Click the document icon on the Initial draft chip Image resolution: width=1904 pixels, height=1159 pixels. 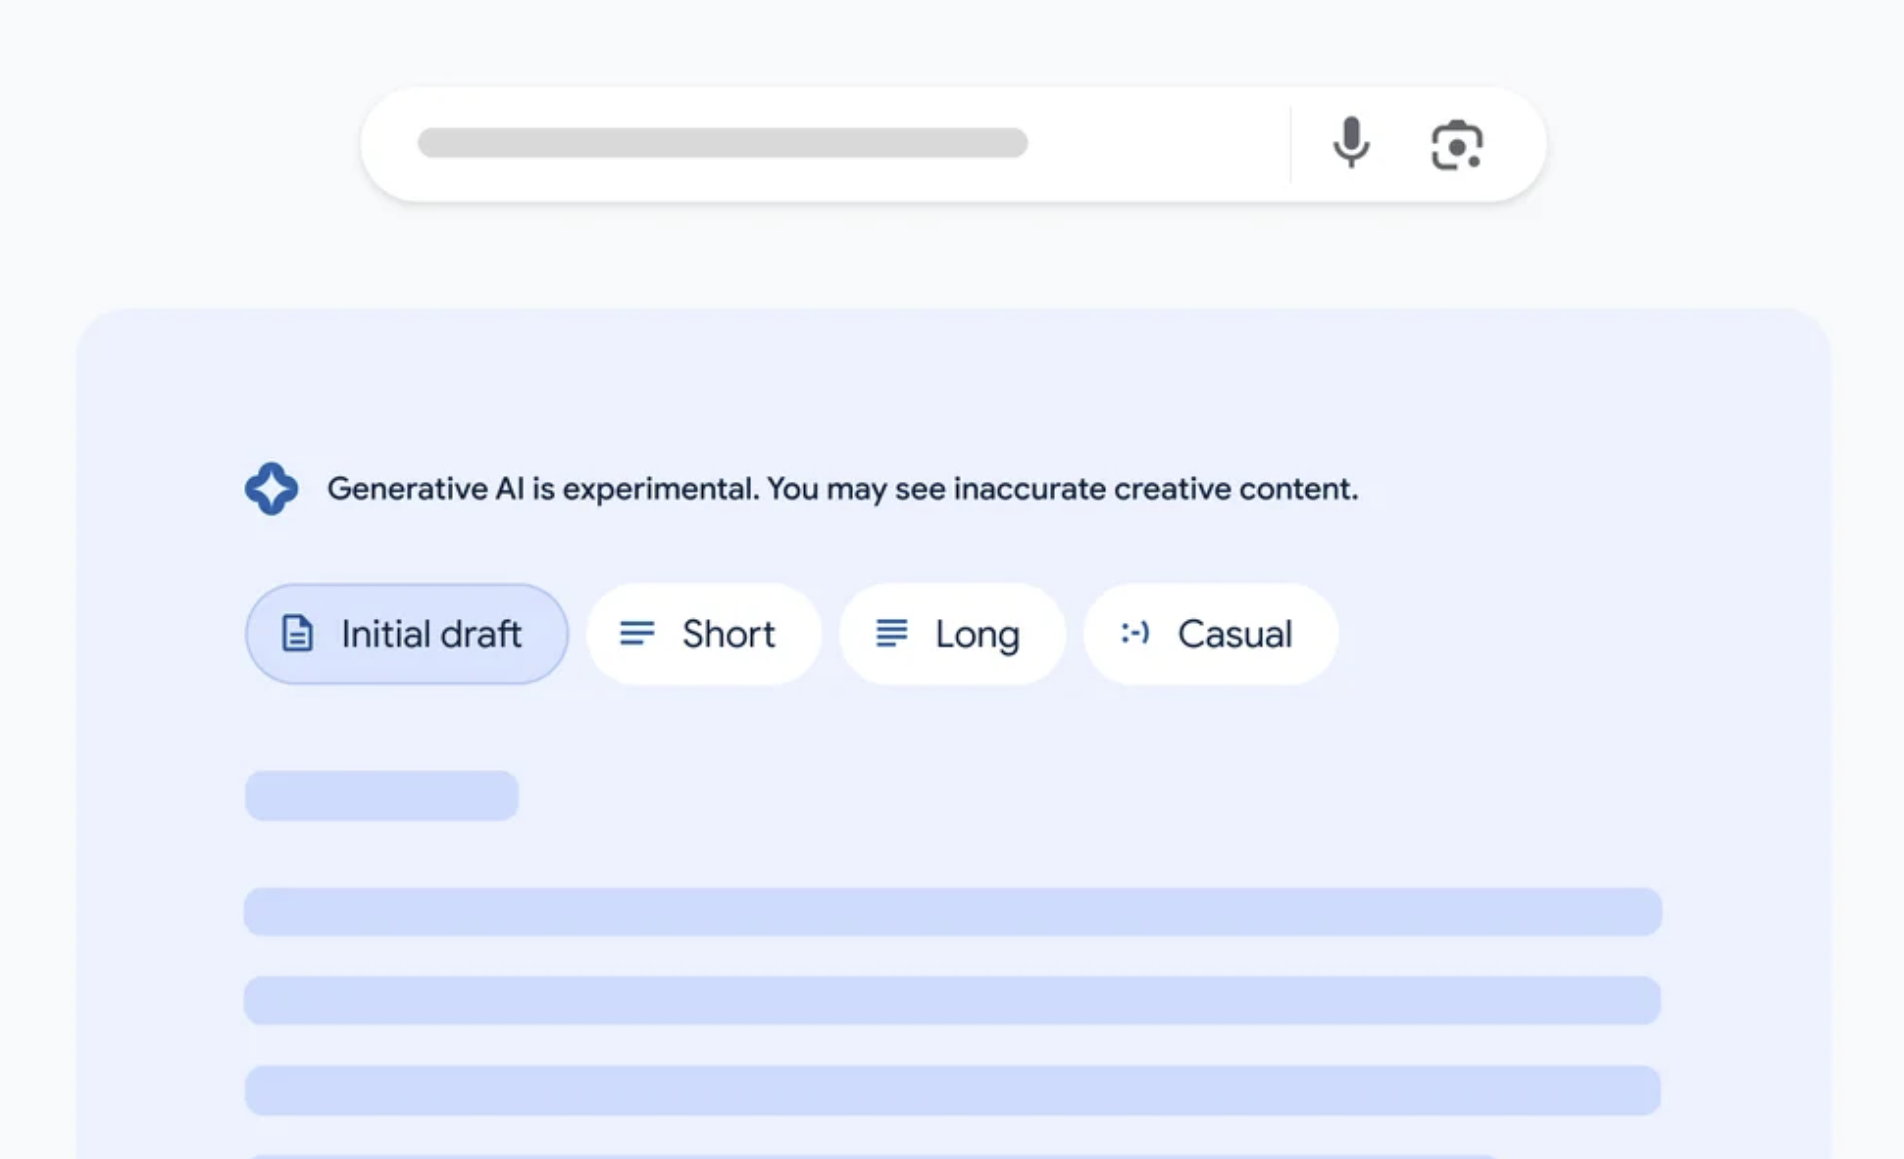296,633
